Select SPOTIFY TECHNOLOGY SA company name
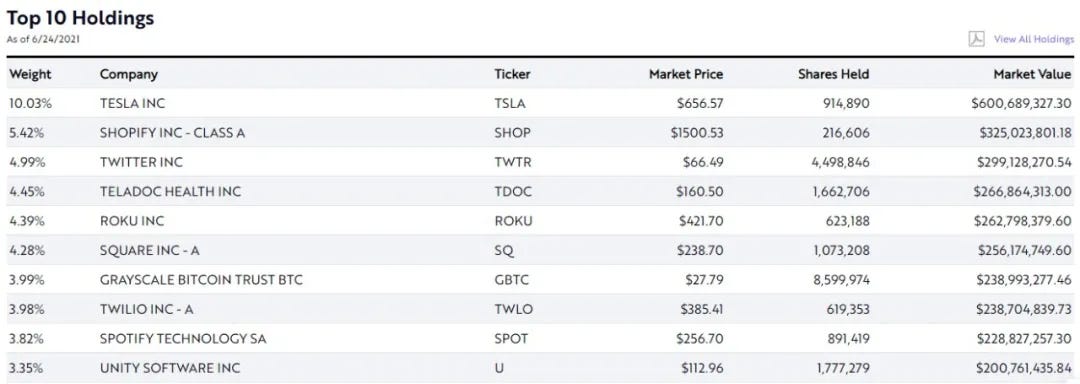The image size is (1080, 384). pos(183,339)
